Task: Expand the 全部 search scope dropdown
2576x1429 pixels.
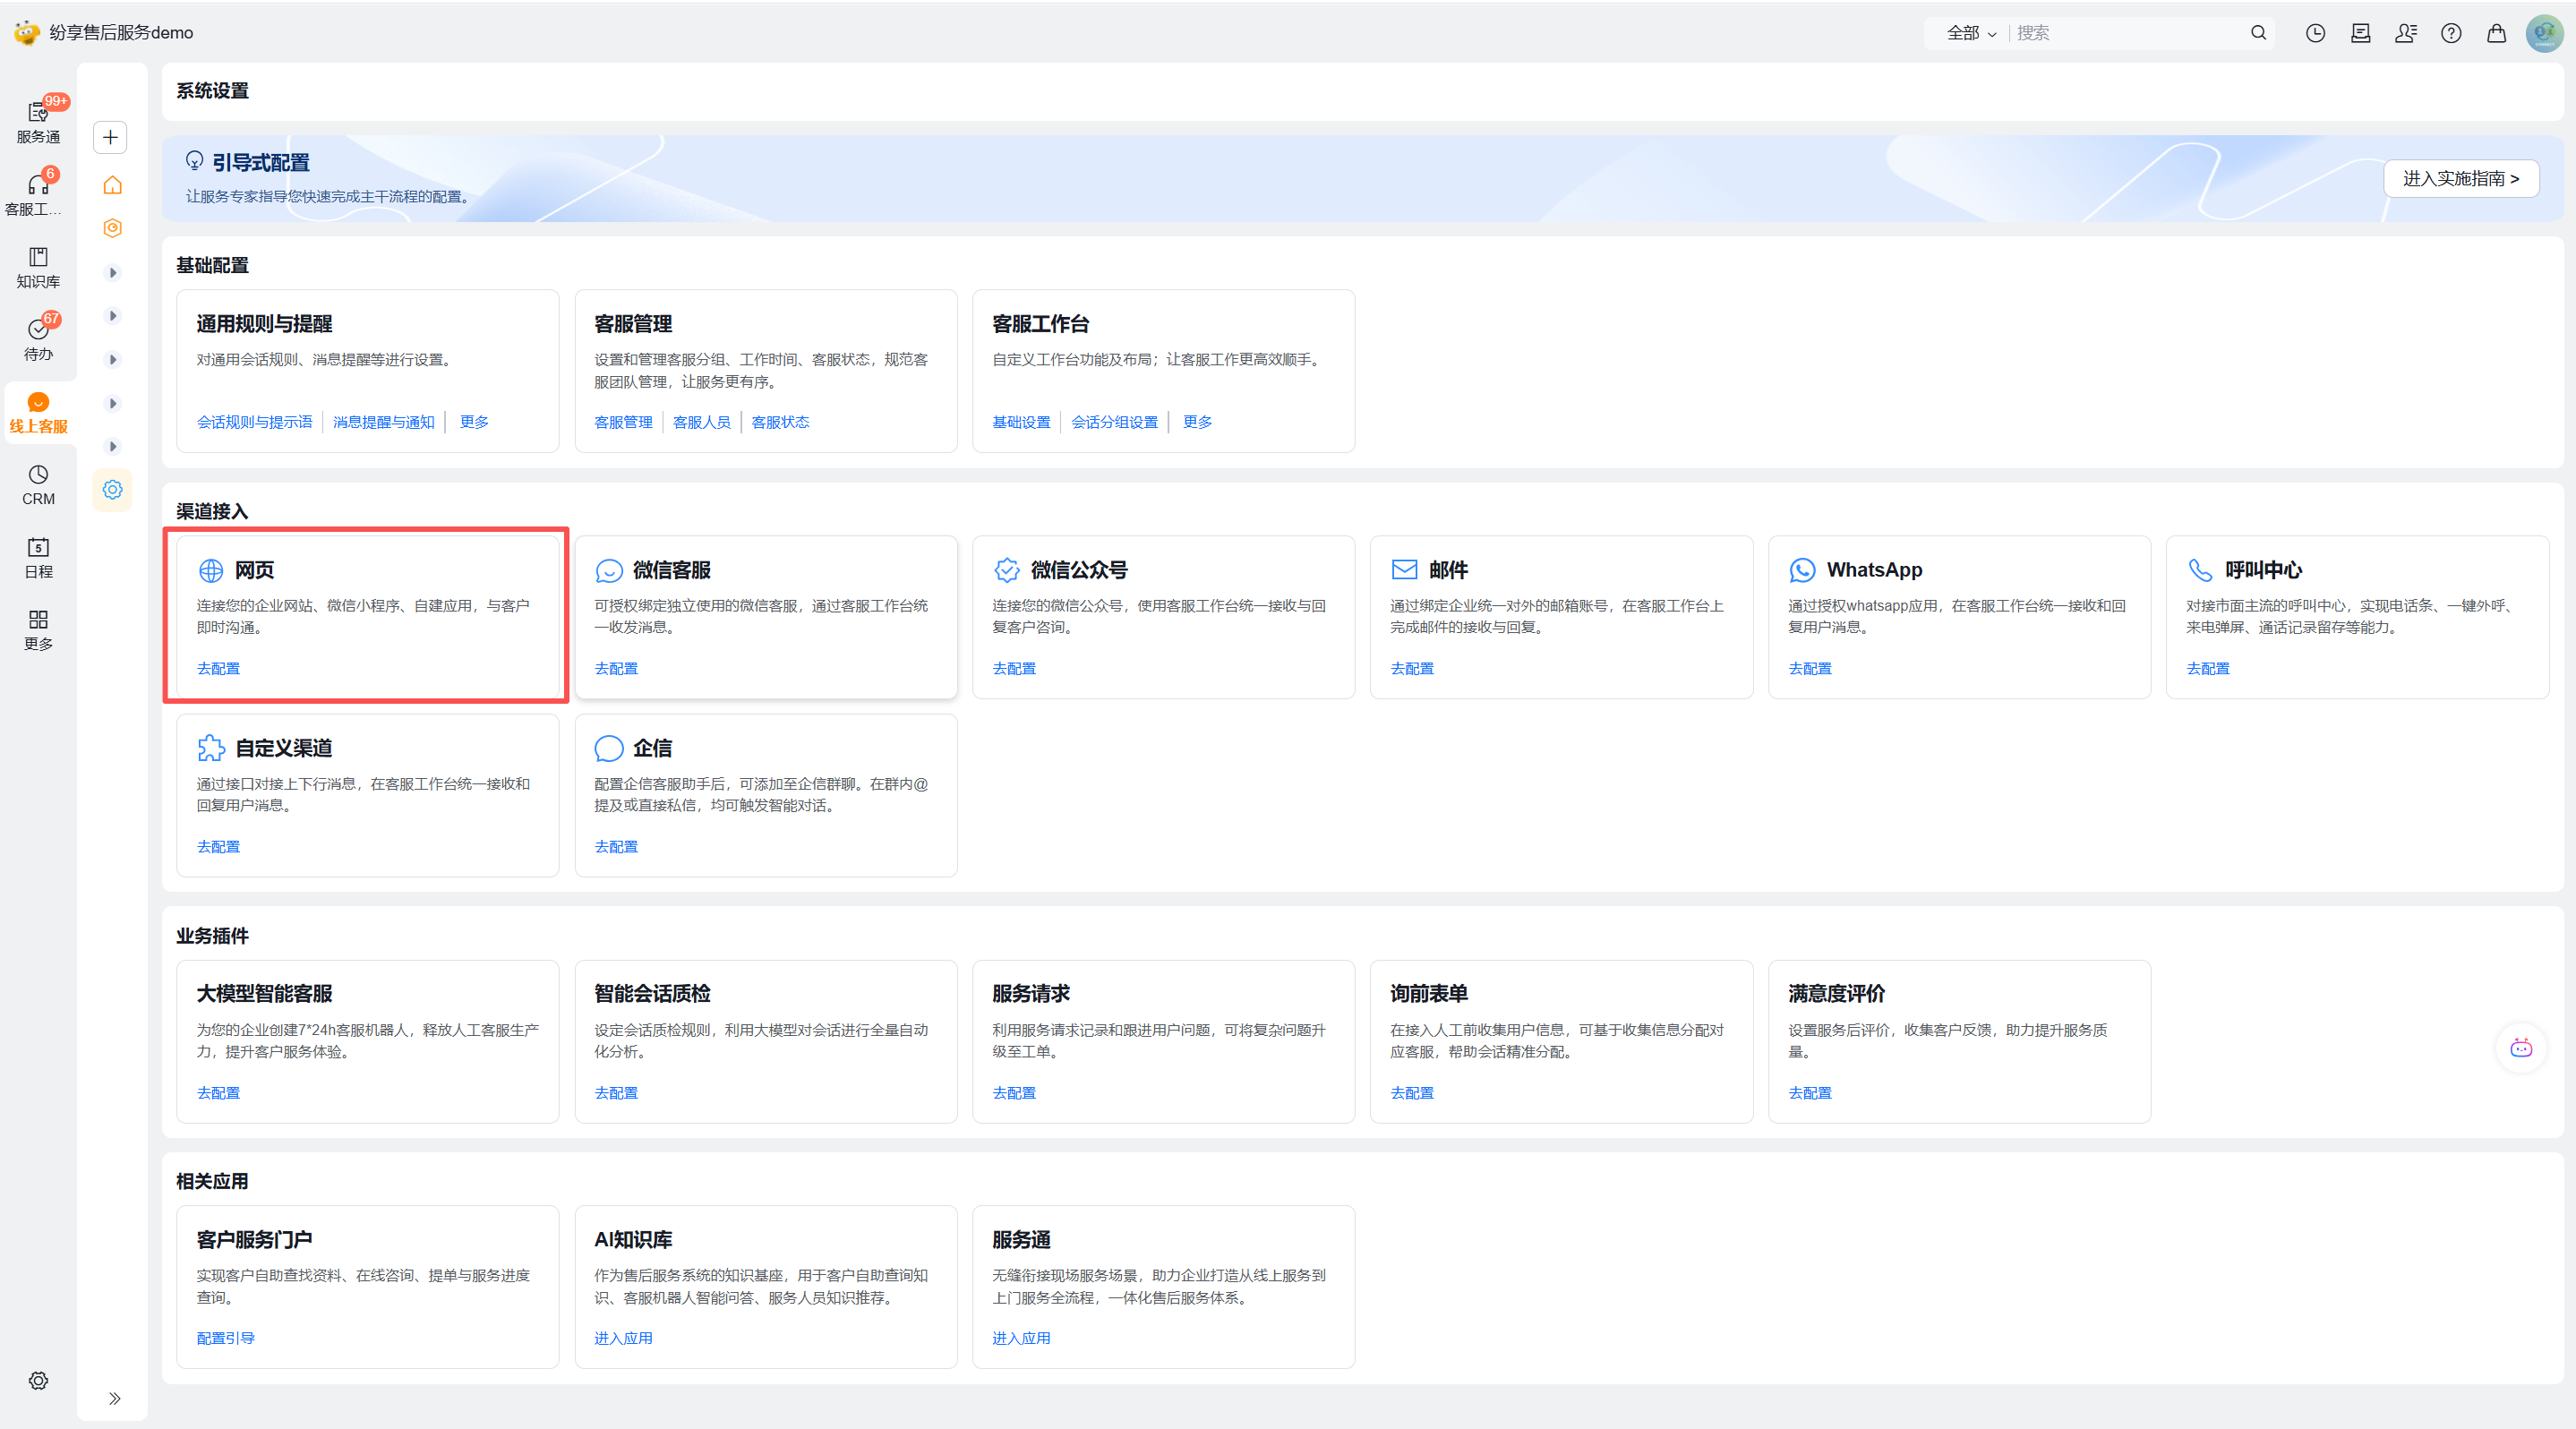Action: pos(1971,33)
